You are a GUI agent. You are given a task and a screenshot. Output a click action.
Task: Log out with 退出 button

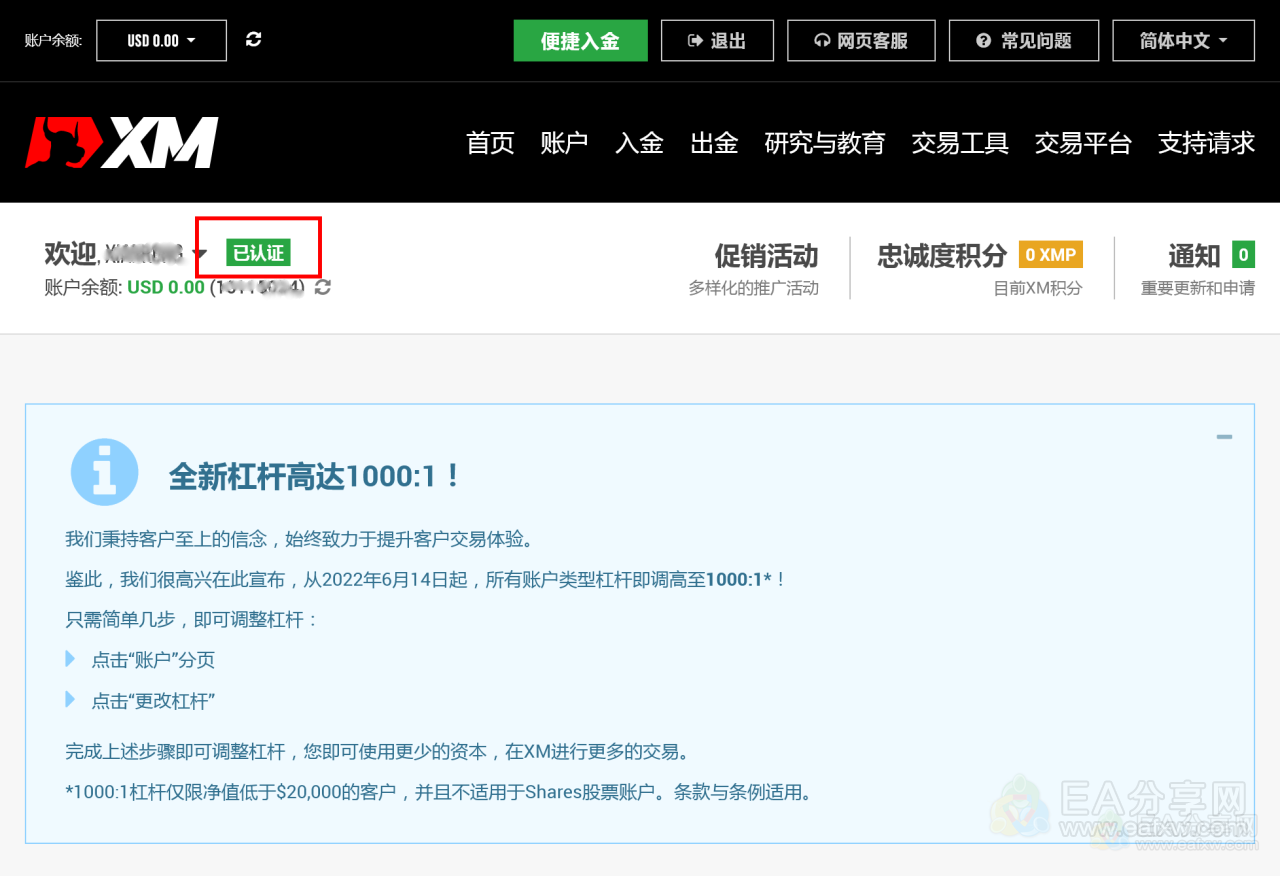717,41
